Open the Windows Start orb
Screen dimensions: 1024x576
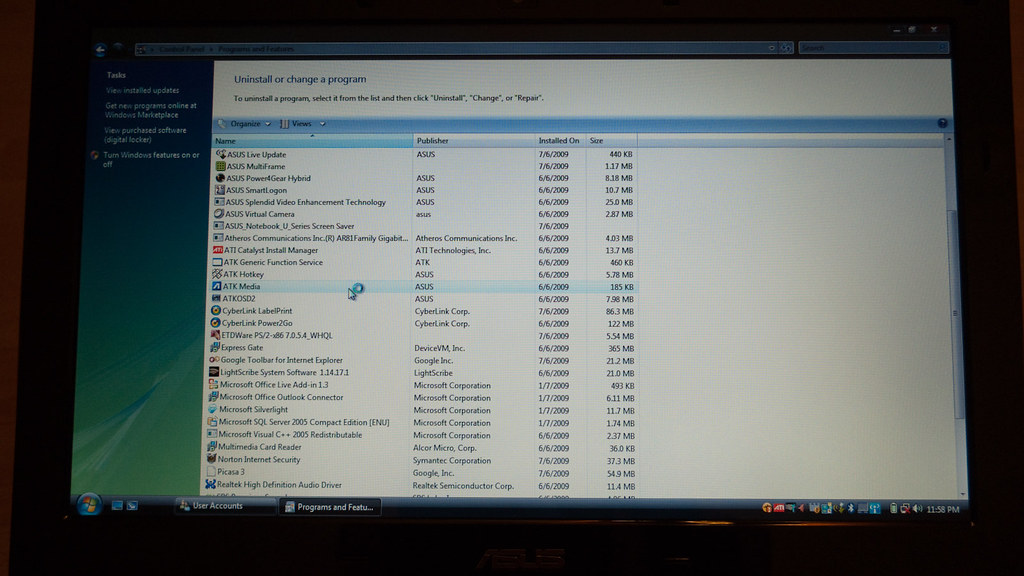(x=89, y=505)
